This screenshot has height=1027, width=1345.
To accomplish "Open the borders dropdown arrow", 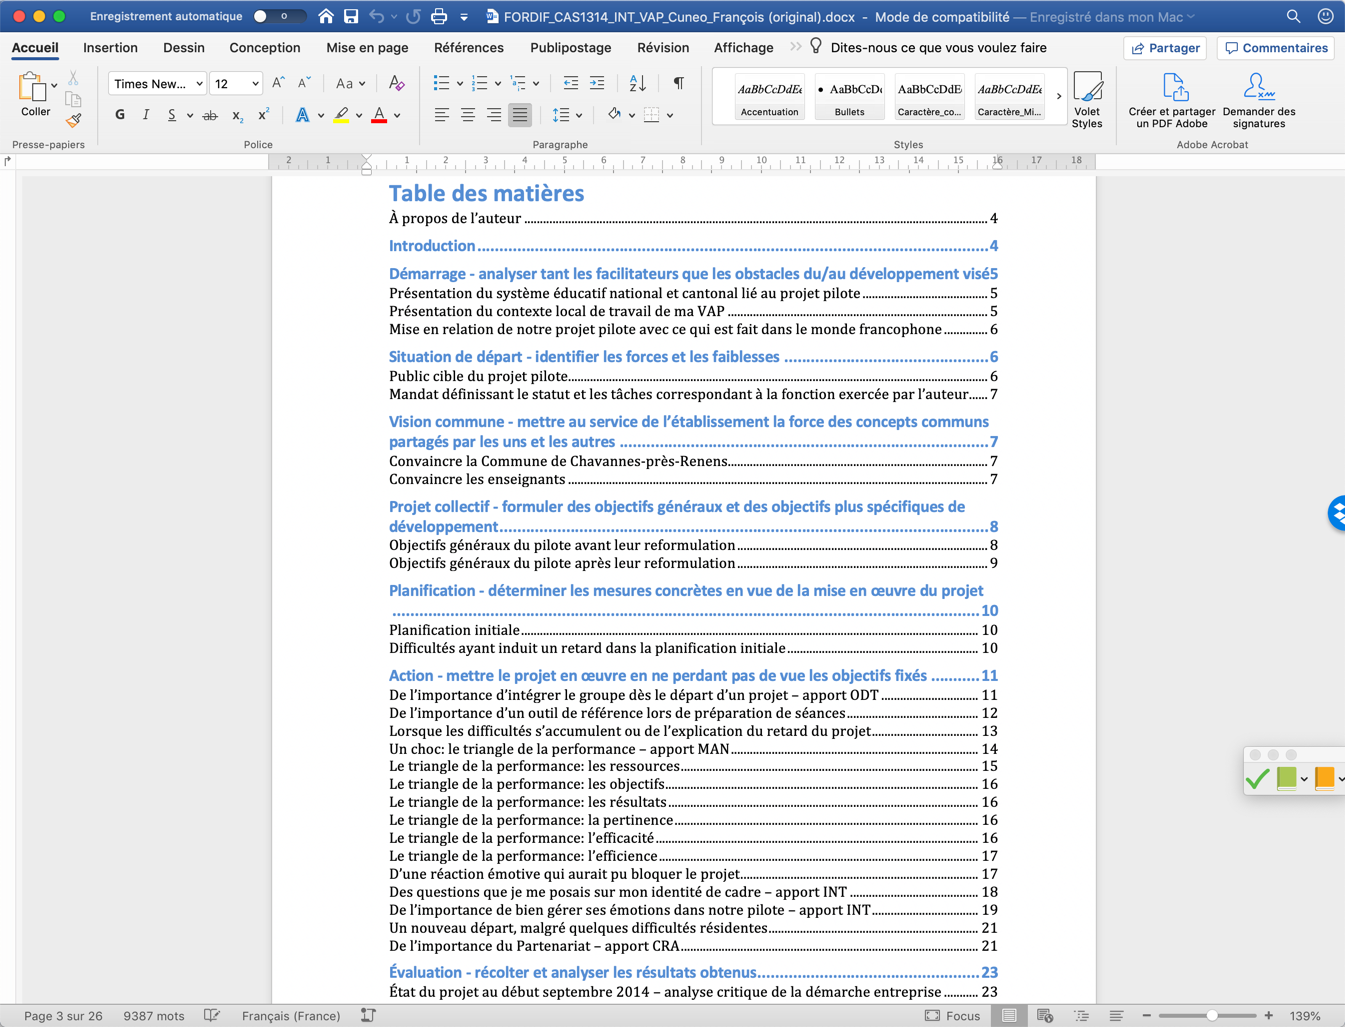I will point(670,116).
